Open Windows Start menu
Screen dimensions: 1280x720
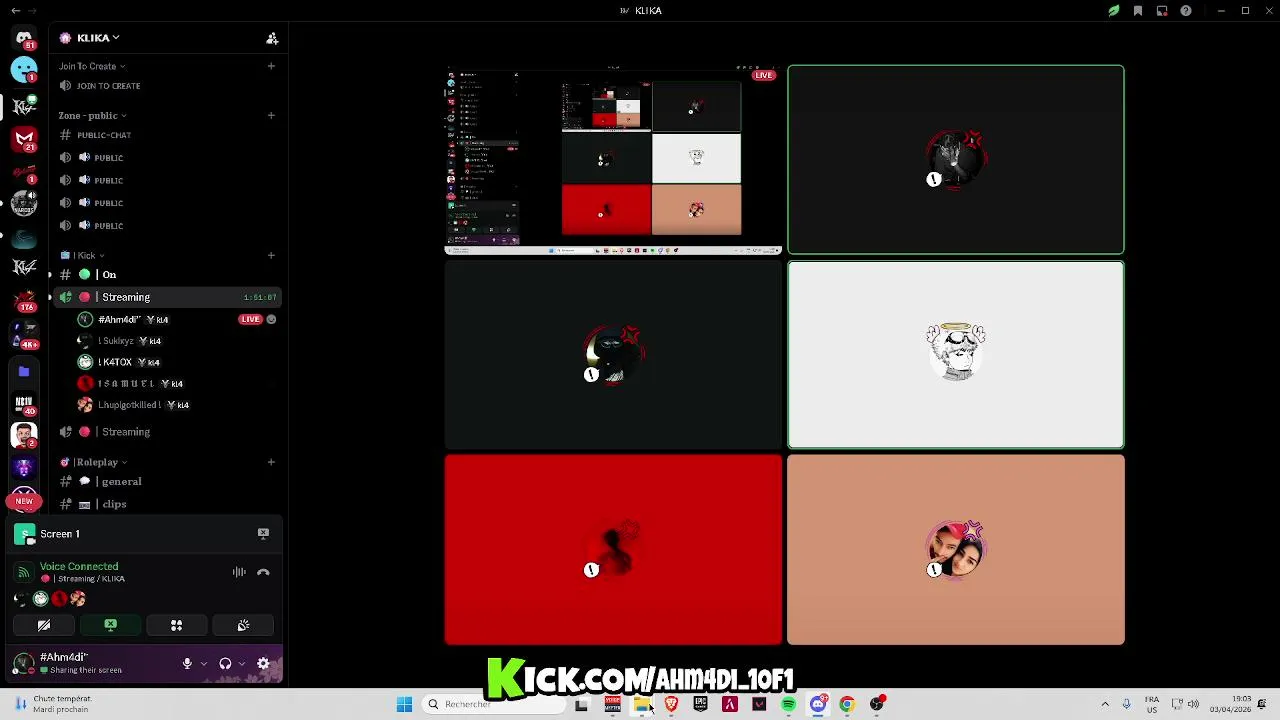click(404, 705)
